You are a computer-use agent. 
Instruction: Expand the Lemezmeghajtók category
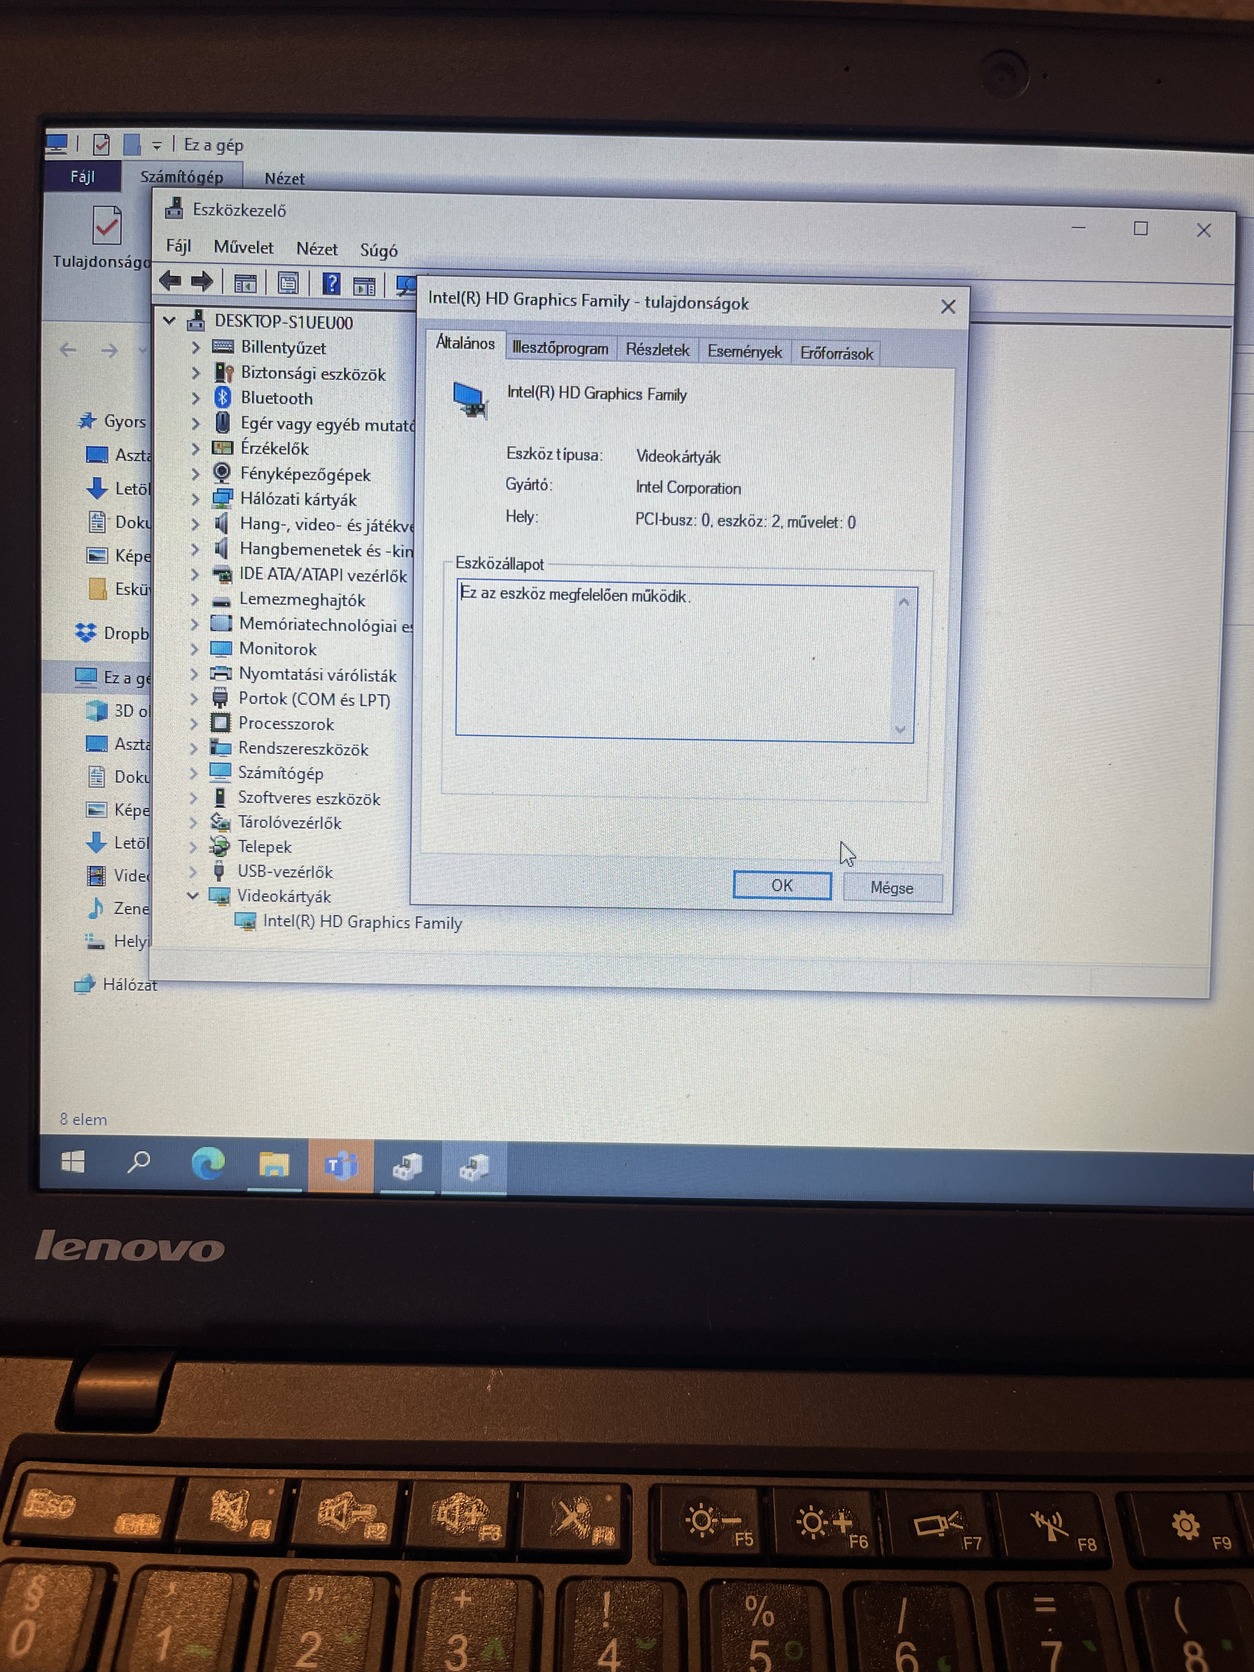[195, 599]
